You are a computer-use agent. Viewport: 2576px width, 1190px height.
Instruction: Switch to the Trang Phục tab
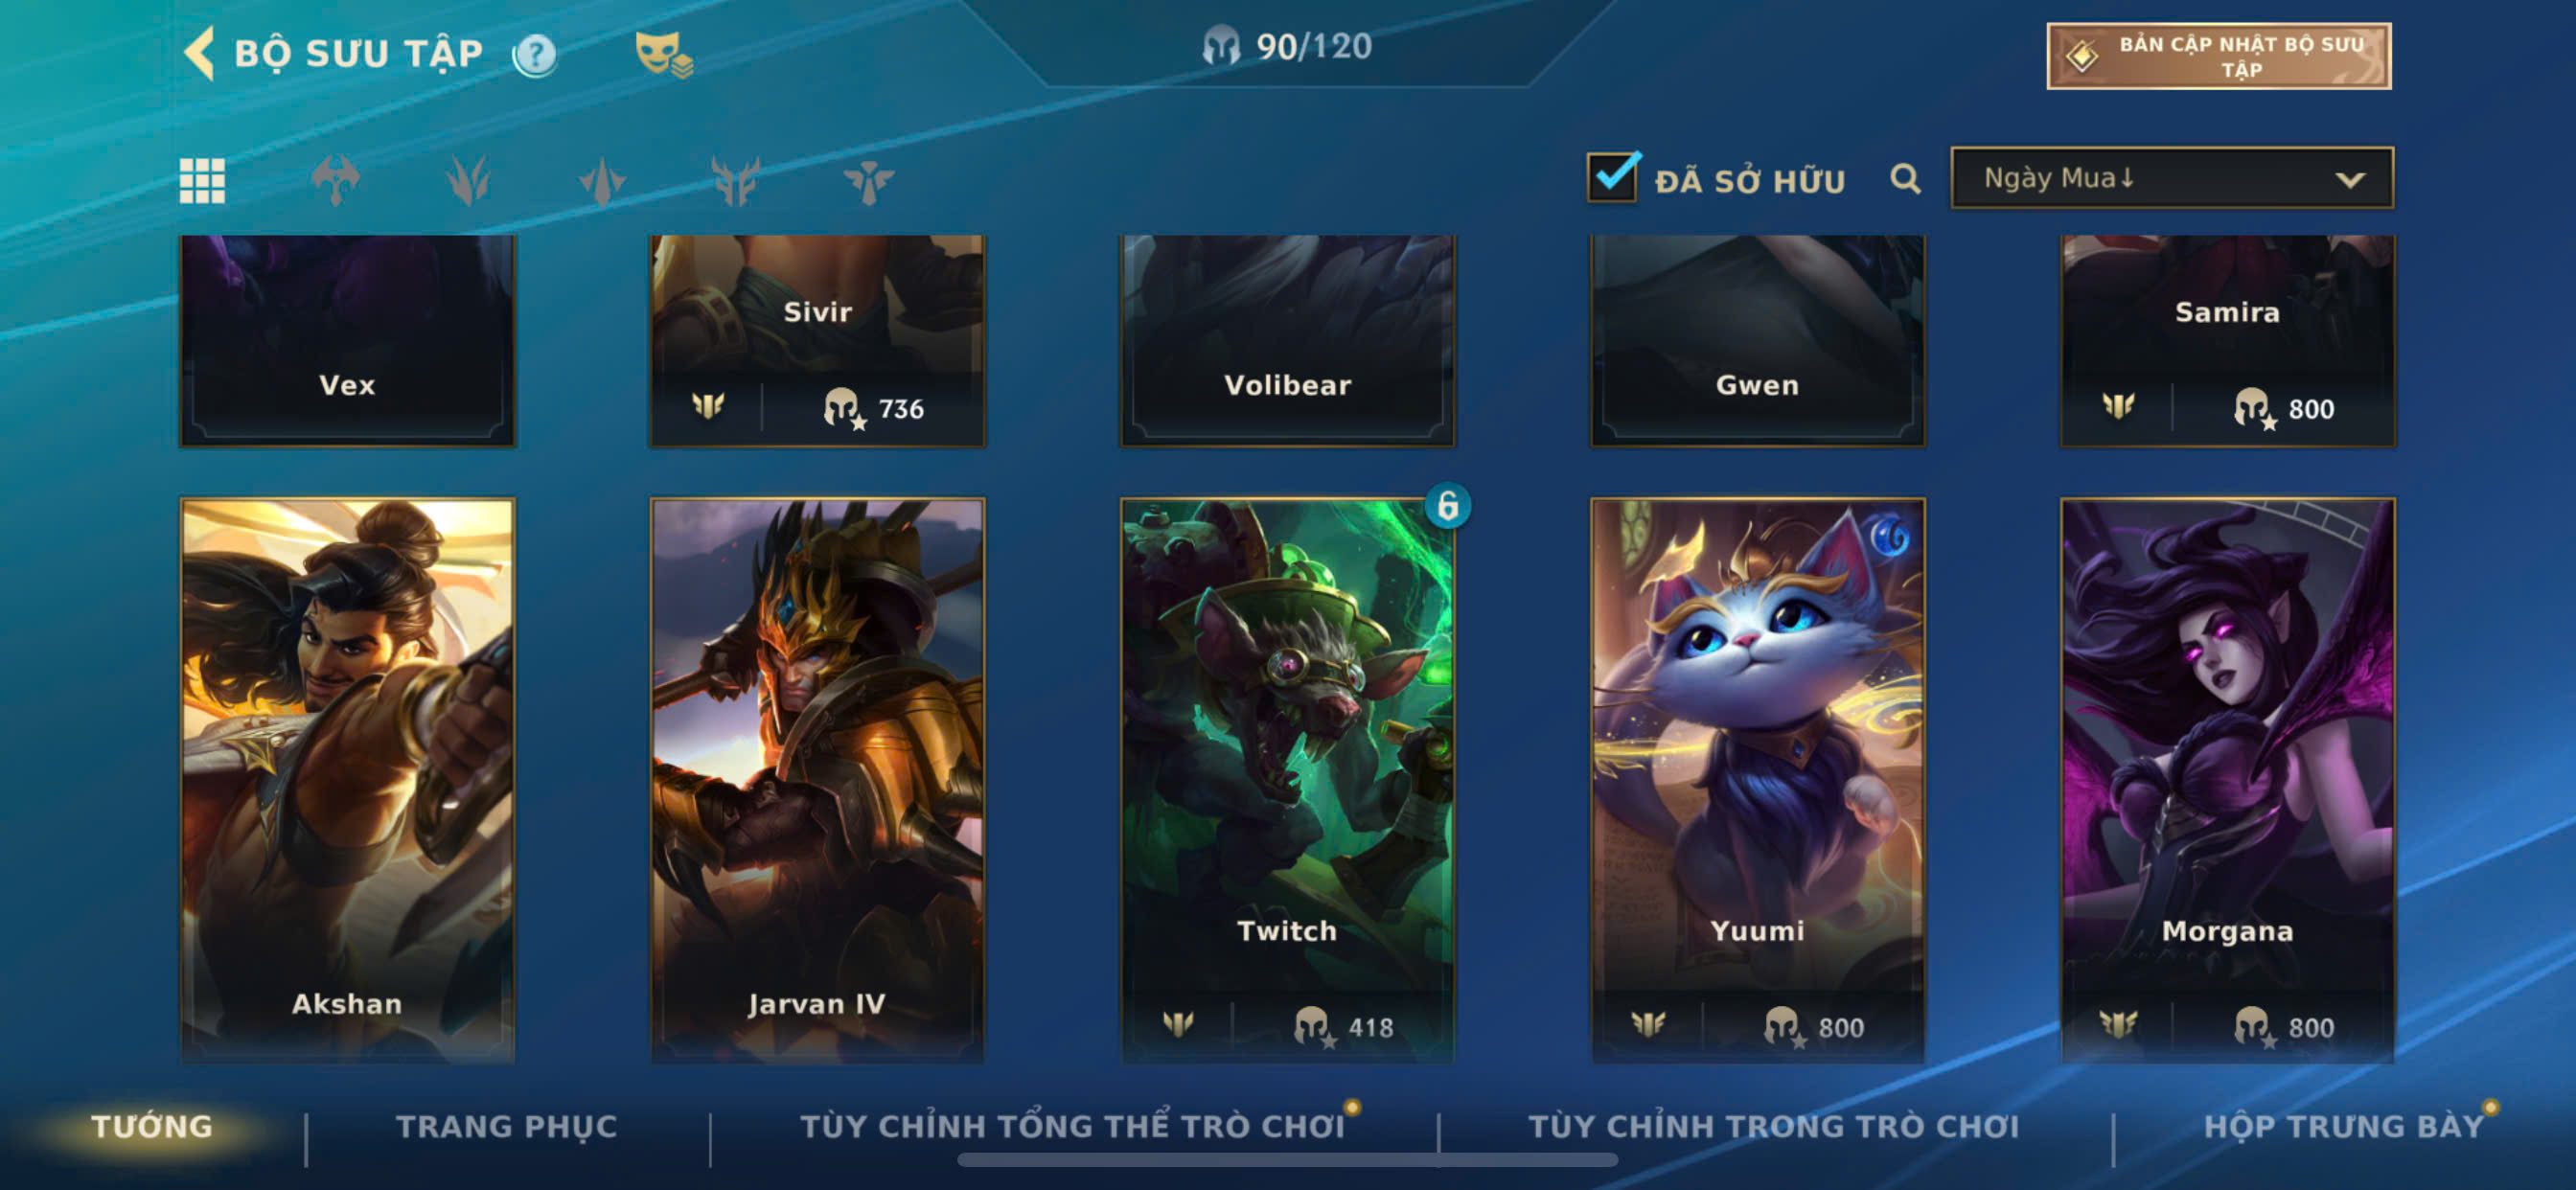[x=507, y=1126]
